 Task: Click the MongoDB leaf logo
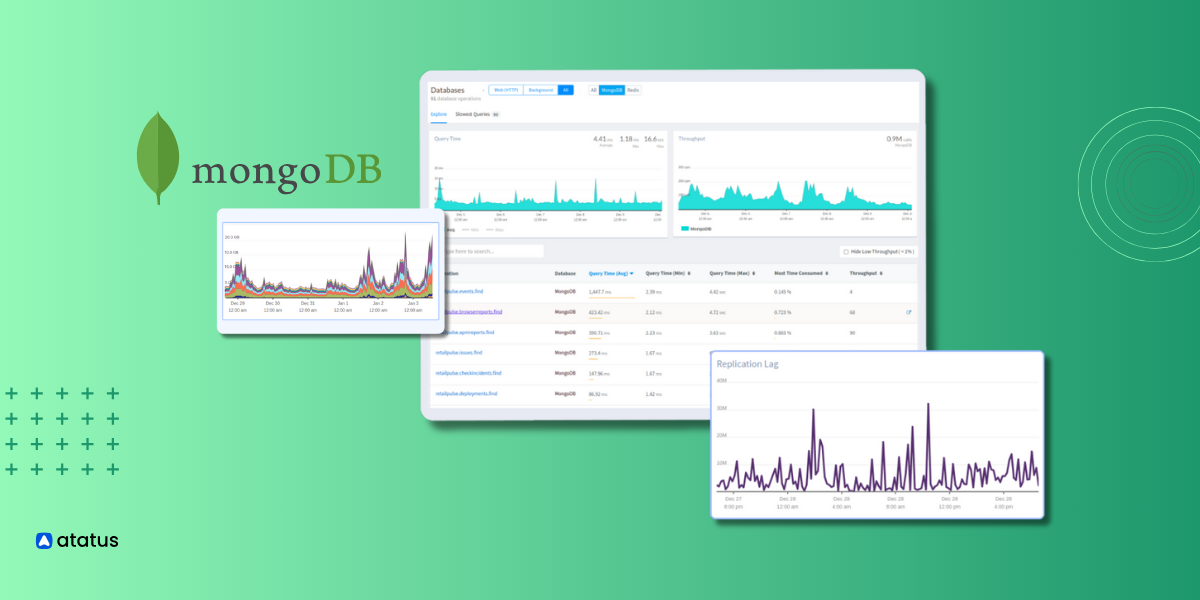point(157,155)
